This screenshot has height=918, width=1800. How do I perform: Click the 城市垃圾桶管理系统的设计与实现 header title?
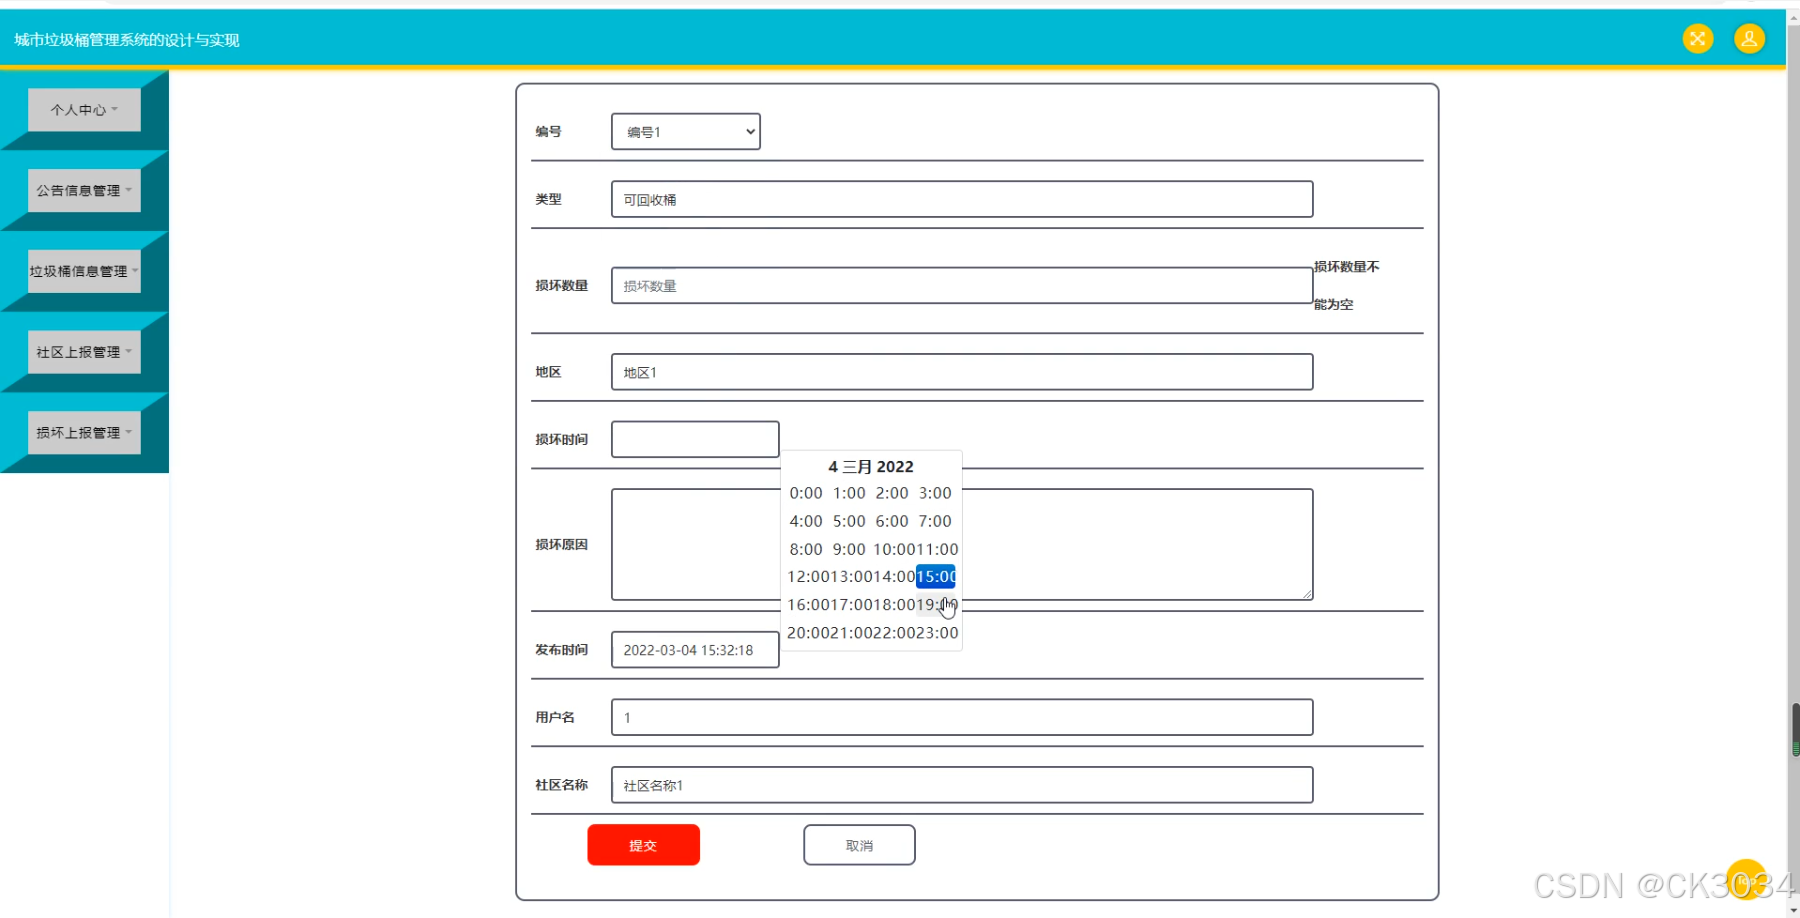tap(127, 40)
